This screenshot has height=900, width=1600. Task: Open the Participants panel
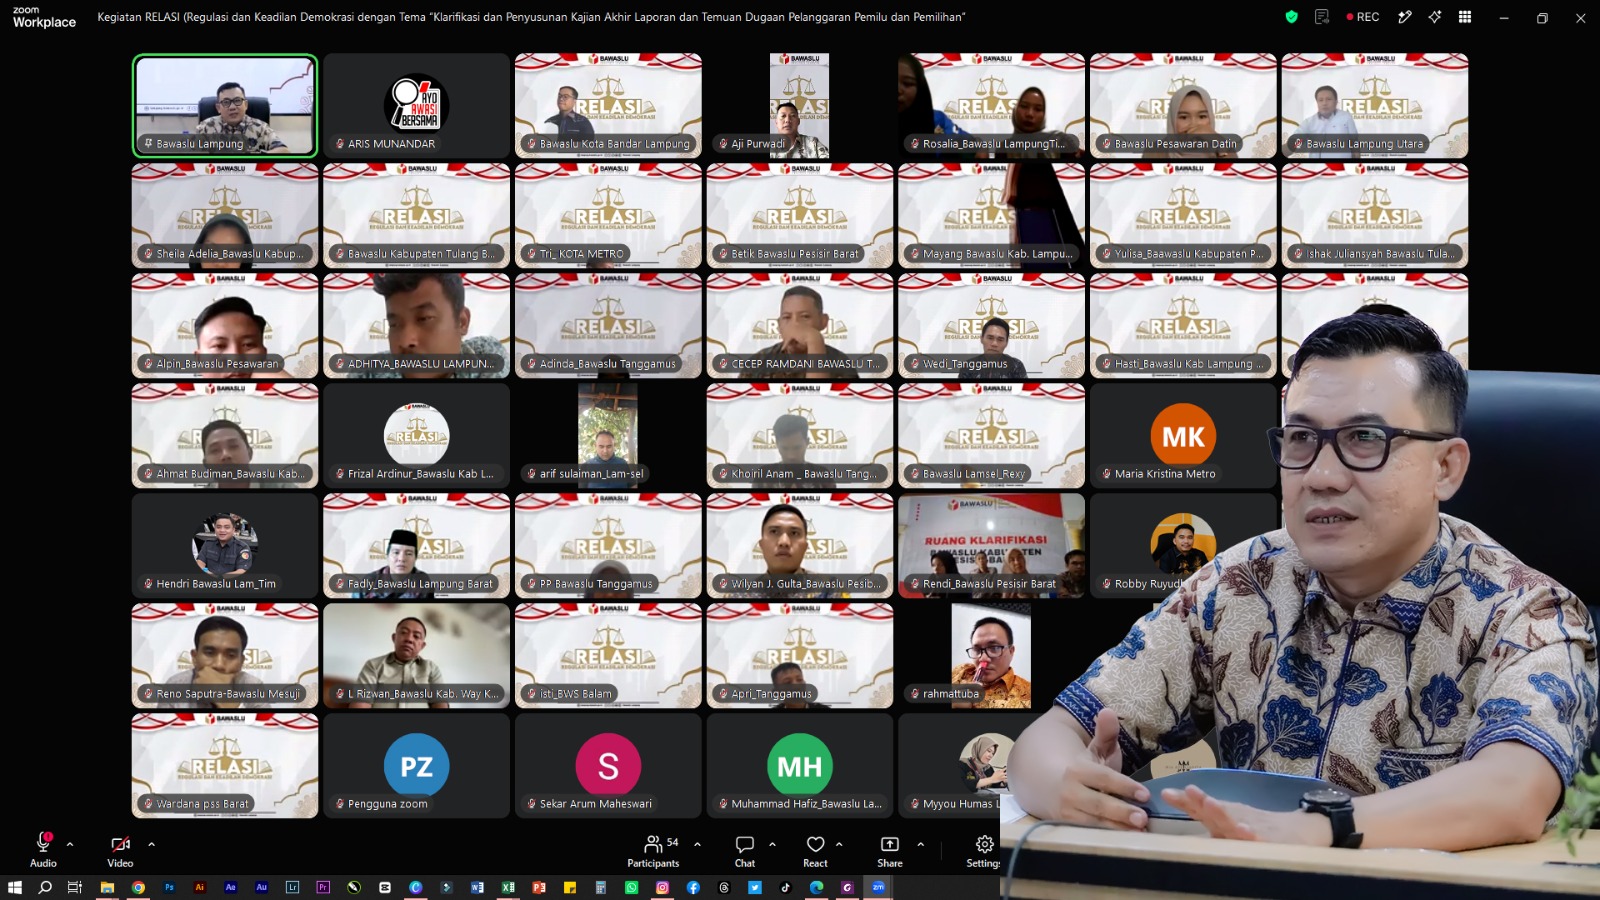(653, 850)
